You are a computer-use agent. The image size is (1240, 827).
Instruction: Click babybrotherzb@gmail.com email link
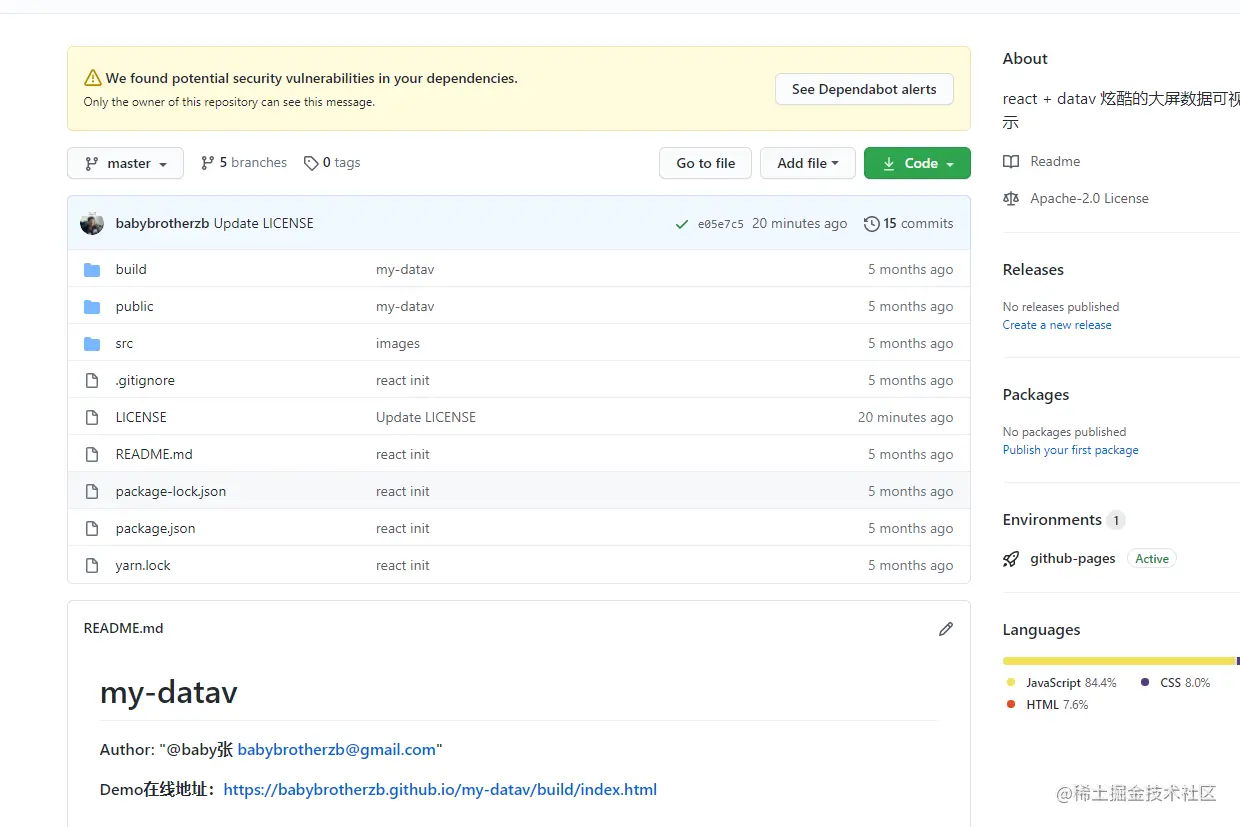337,750
